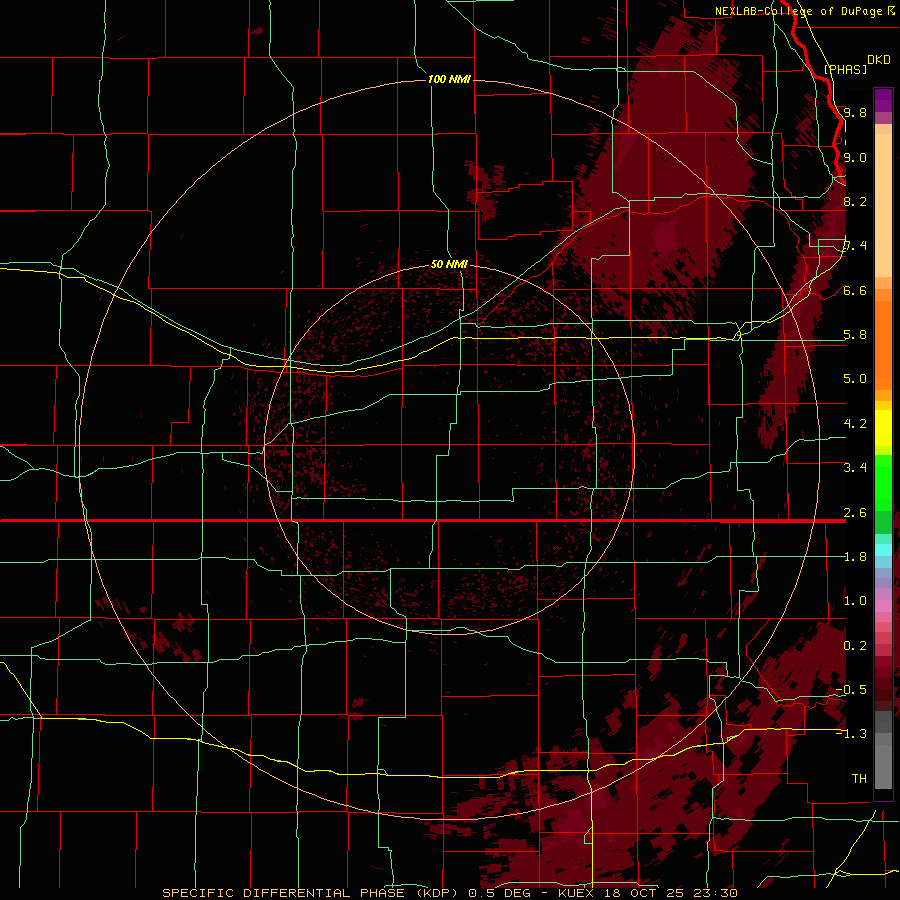Click the 9.8 value on the color scale
900x900 pixels.
coord(855,112)
